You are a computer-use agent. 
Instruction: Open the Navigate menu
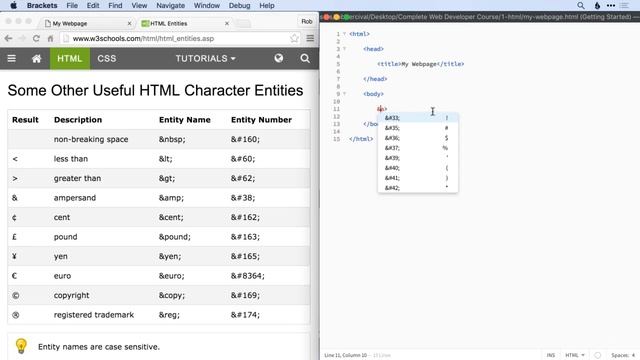tap(170, 5)
